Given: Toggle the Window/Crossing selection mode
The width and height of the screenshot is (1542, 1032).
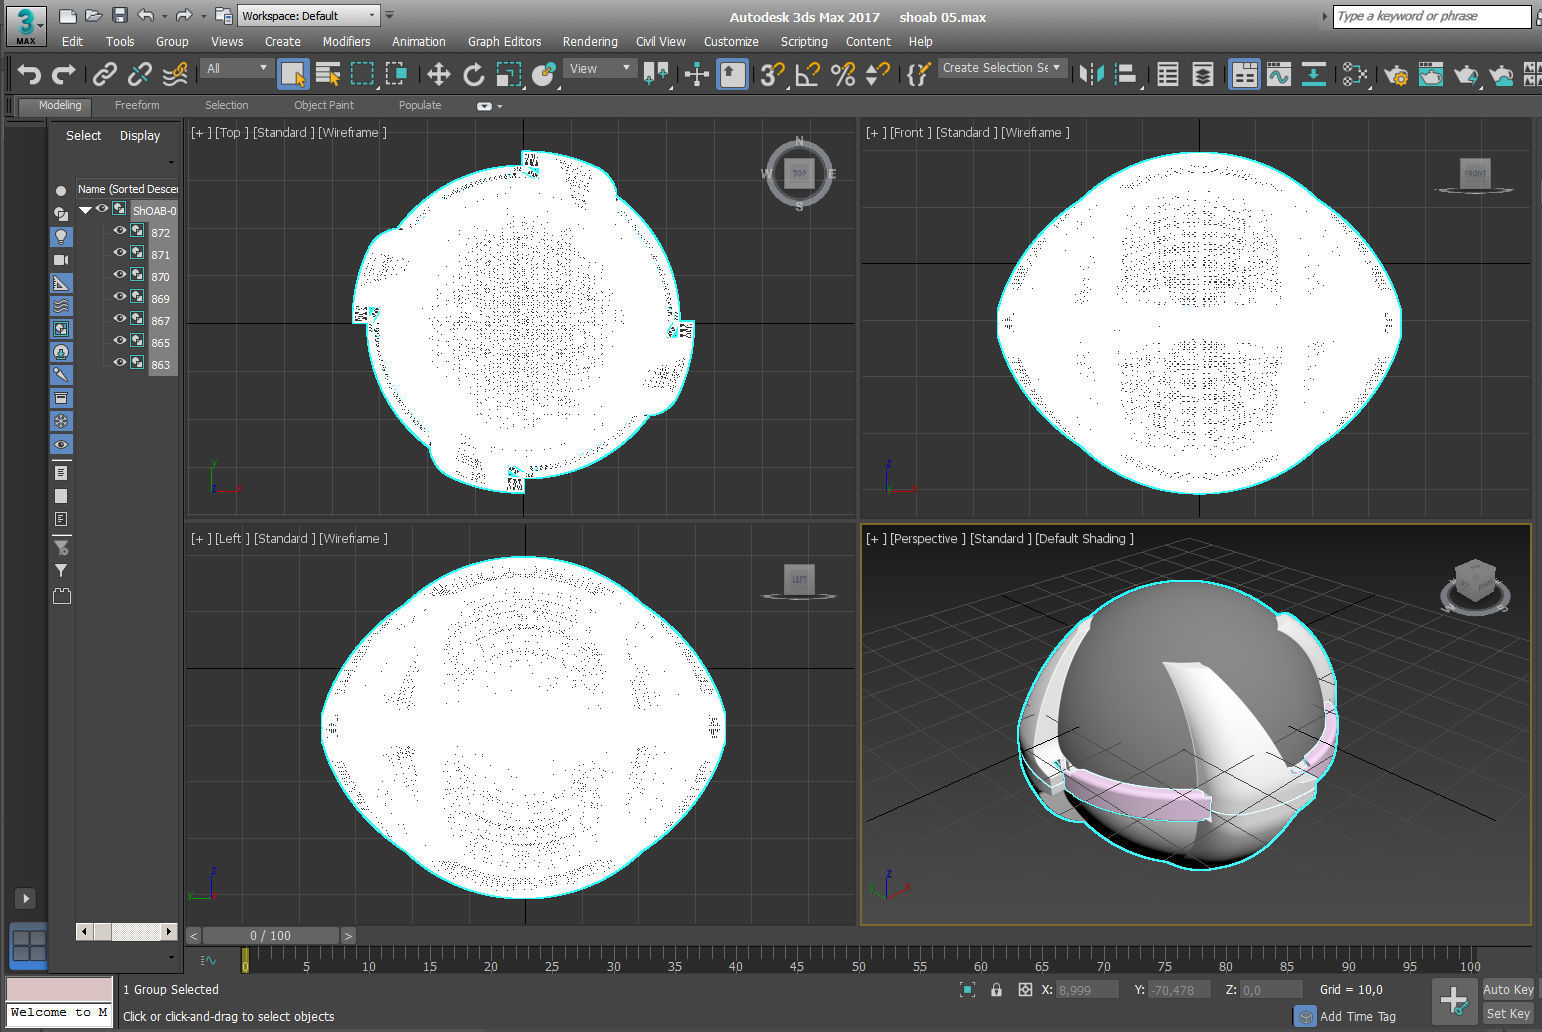Looking at the screenshot, I should click(x=397, y=74).
